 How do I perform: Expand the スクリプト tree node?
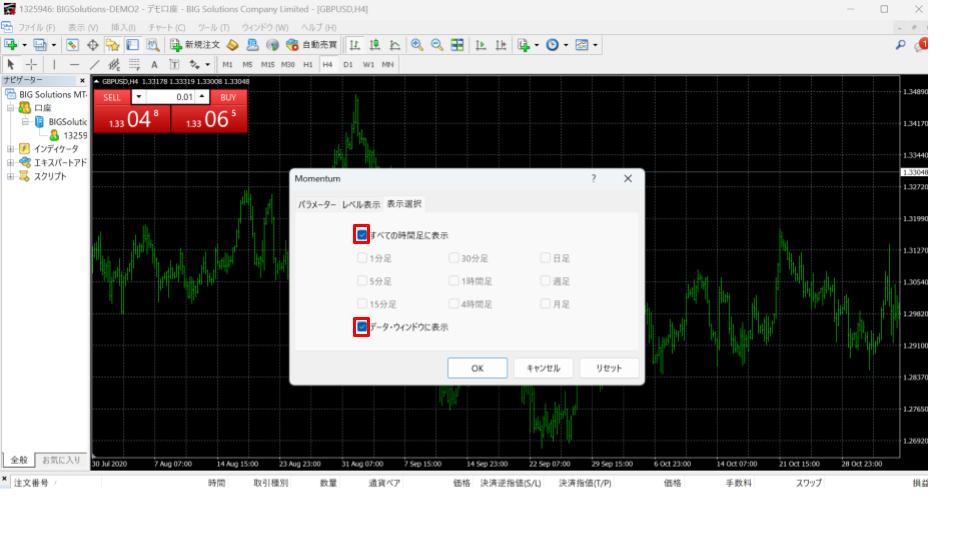pyautogui.click(x=9, y=177)
